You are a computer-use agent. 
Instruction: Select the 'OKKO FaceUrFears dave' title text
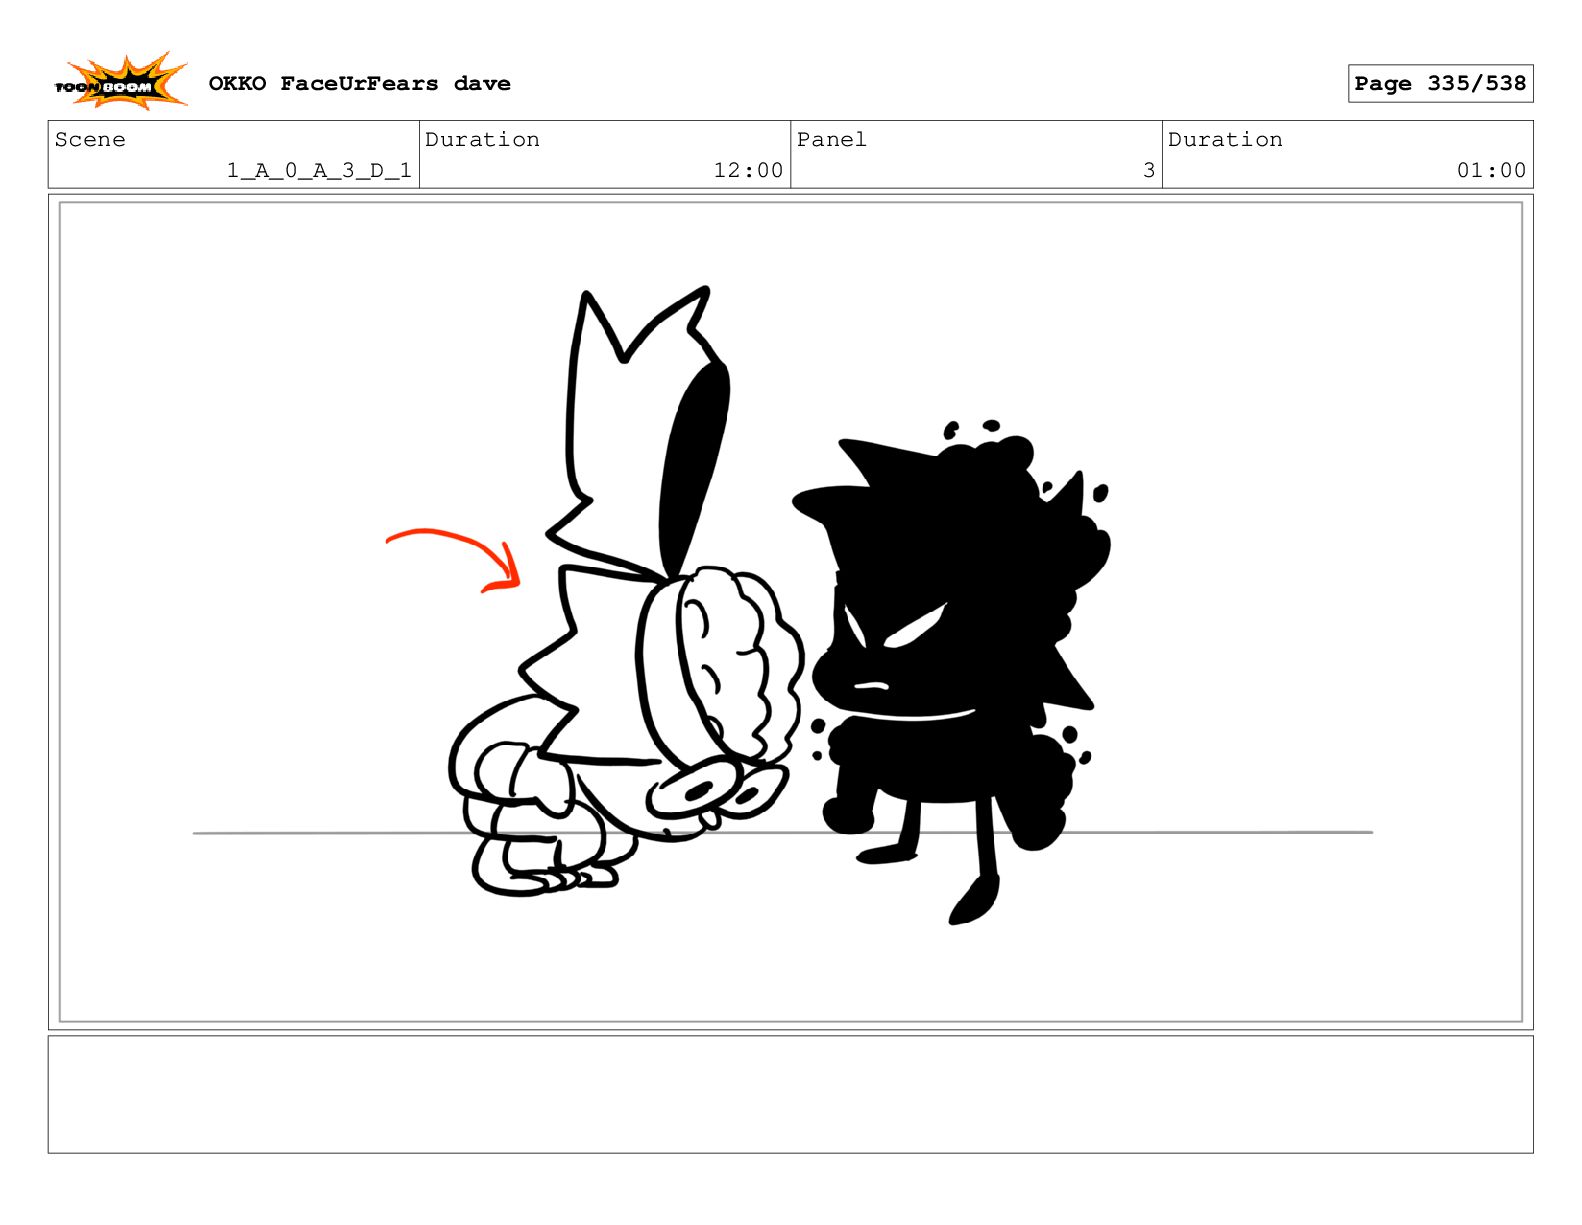(x=359, y=84)
